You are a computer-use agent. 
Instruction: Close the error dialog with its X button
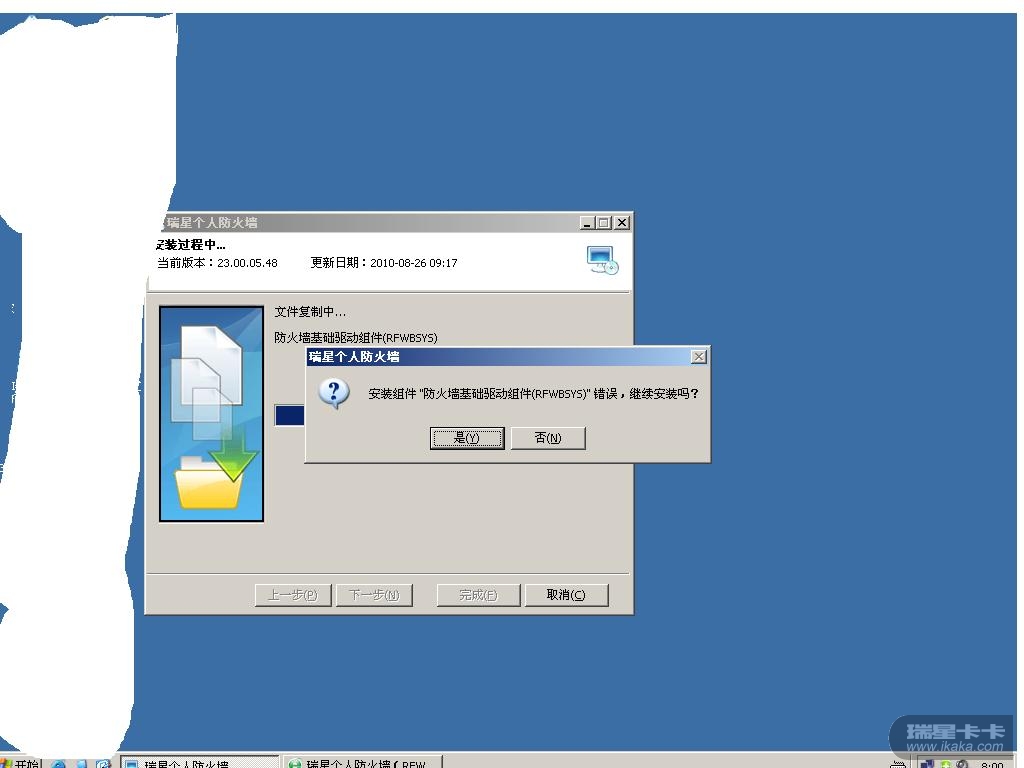699,357
